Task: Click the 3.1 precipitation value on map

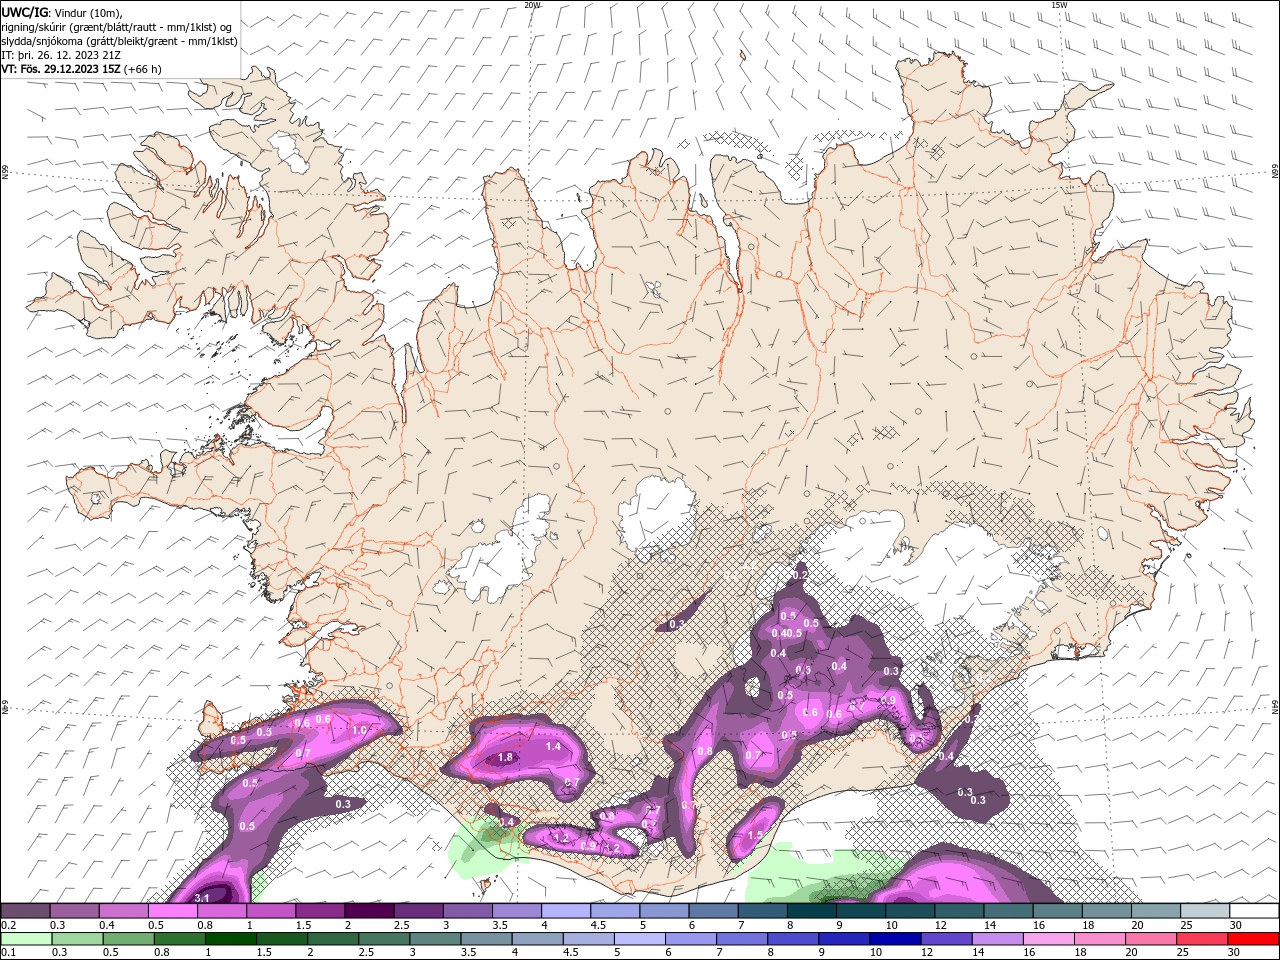Action: coord(201,898)
